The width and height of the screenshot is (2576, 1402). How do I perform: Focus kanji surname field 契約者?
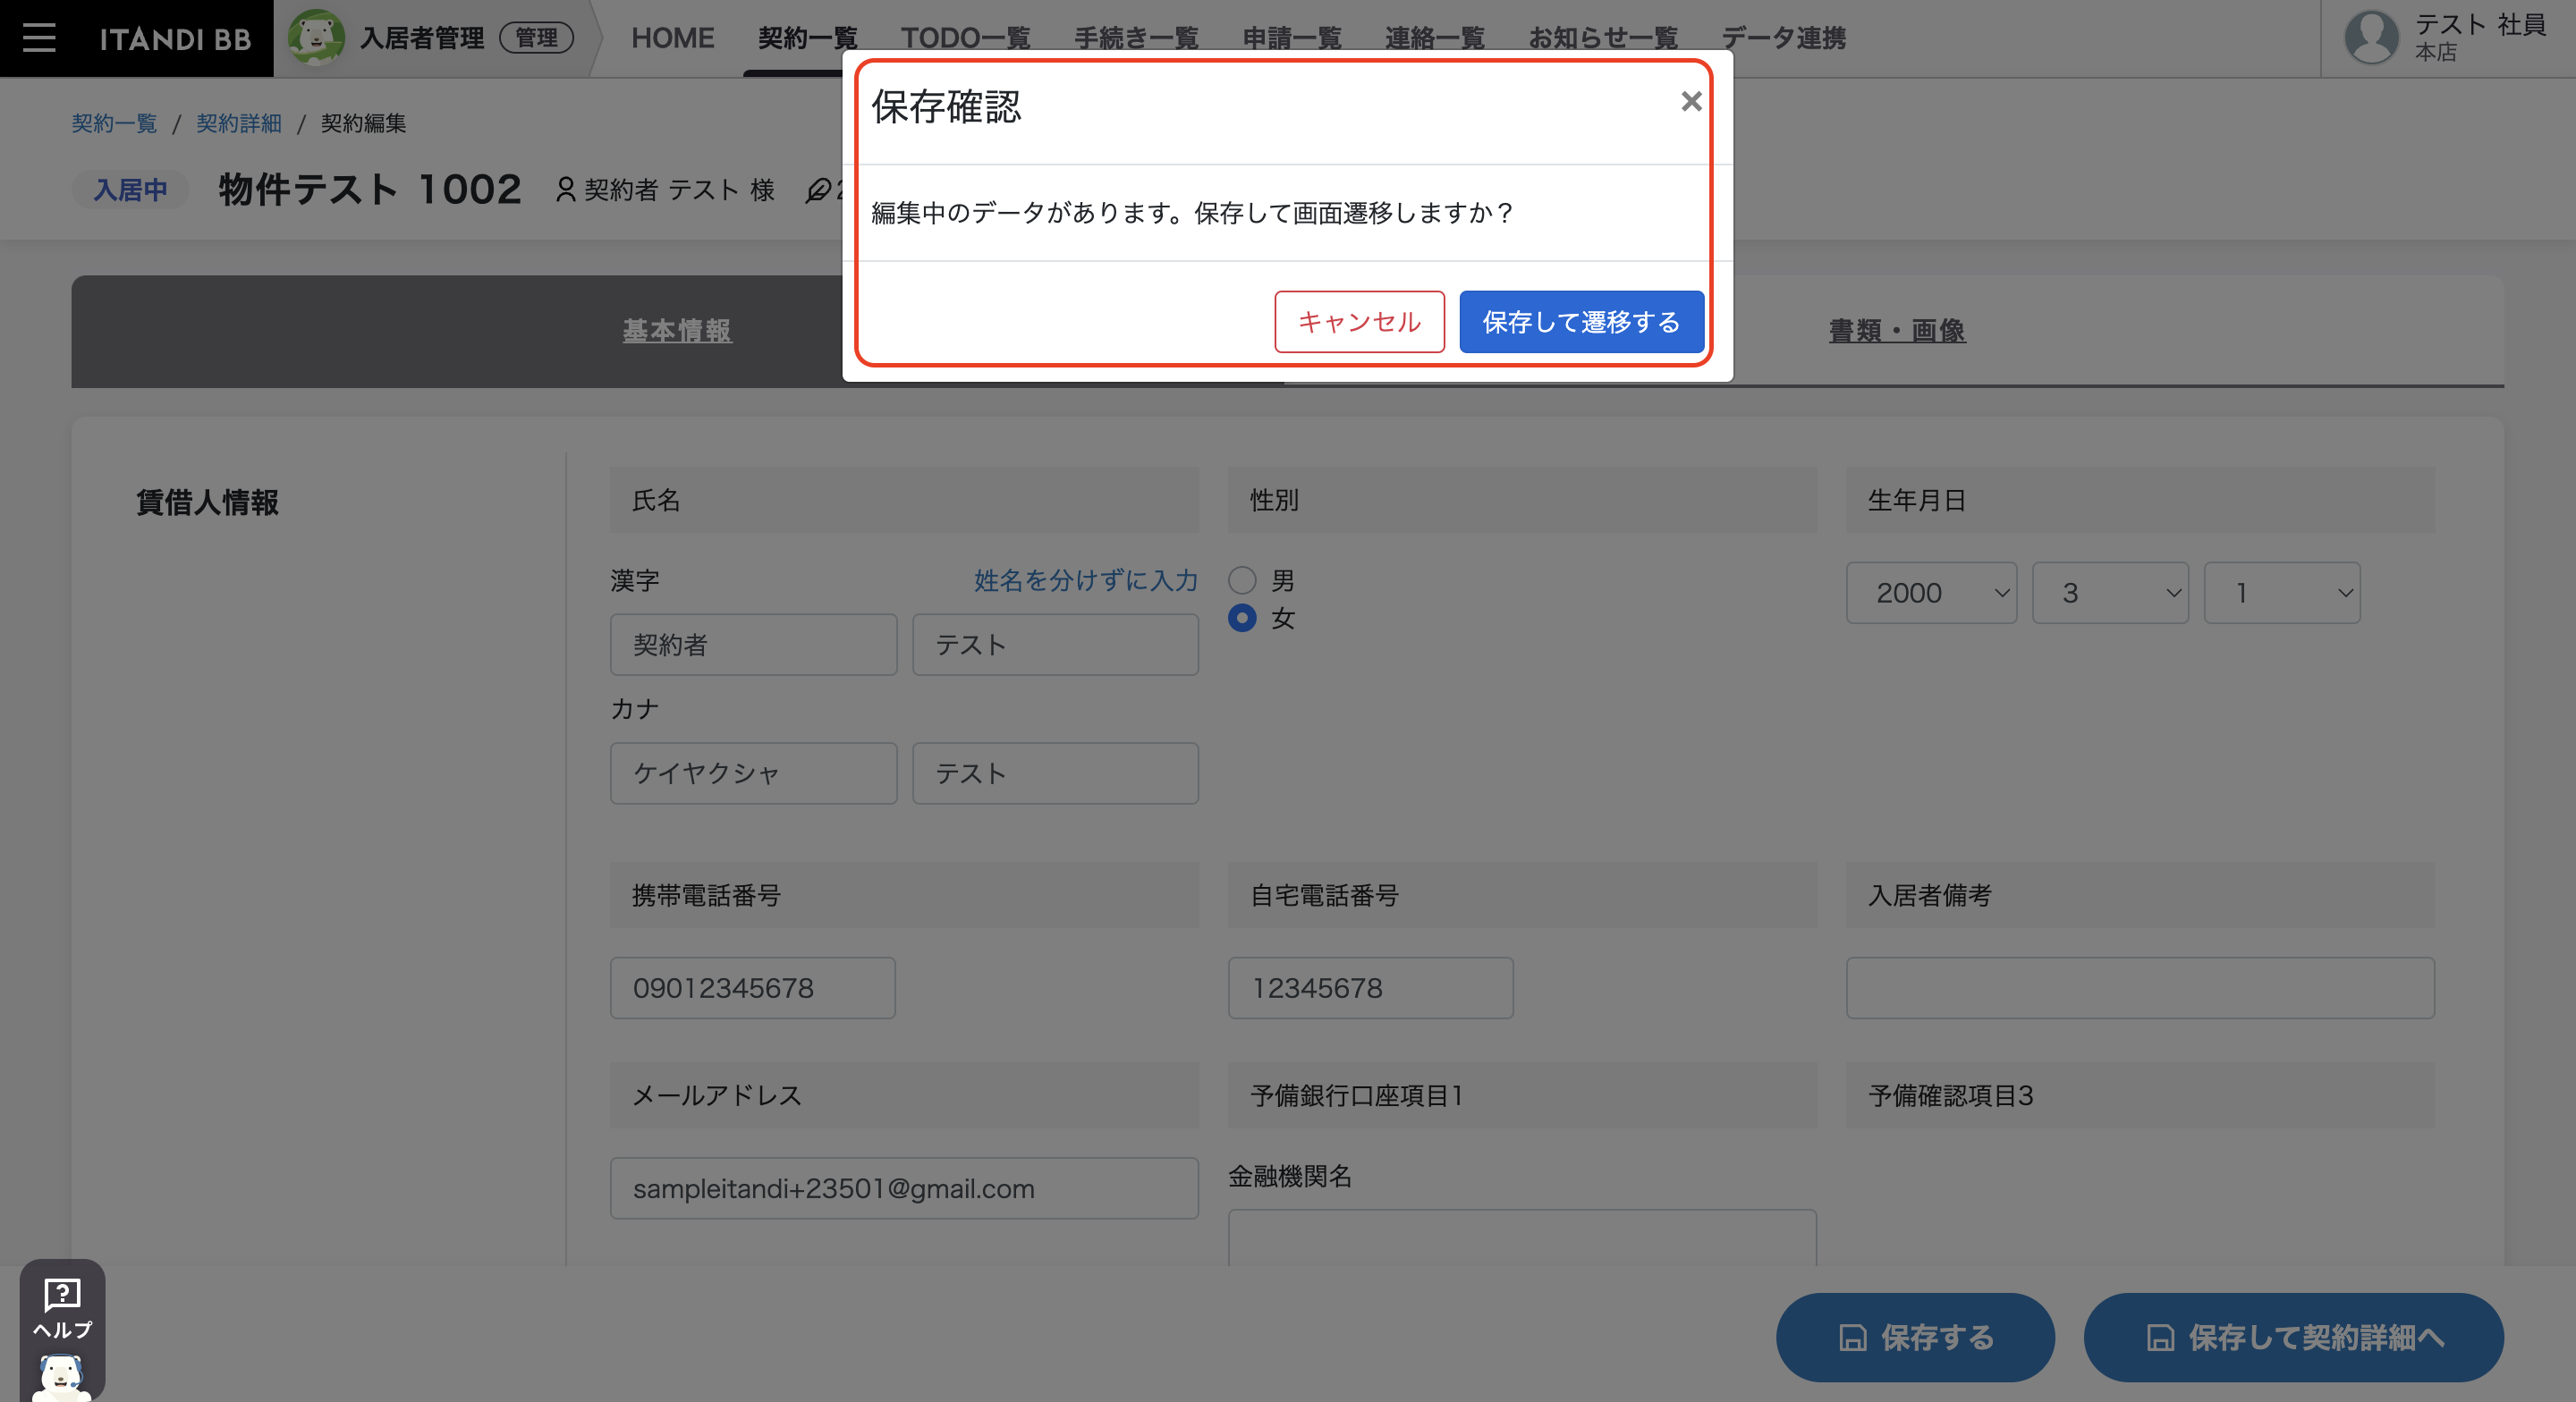(x=753, y=645)
